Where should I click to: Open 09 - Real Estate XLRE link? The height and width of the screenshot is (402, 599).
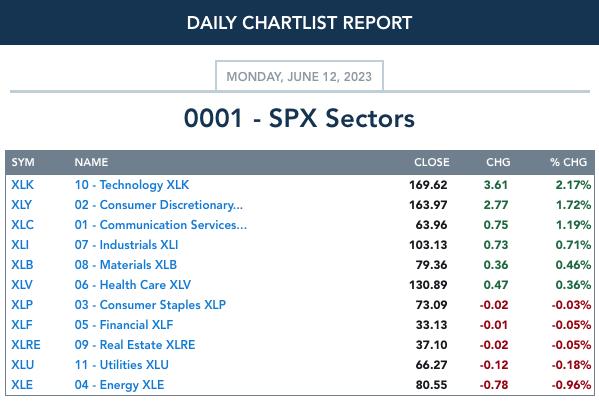tap(135, 345)
